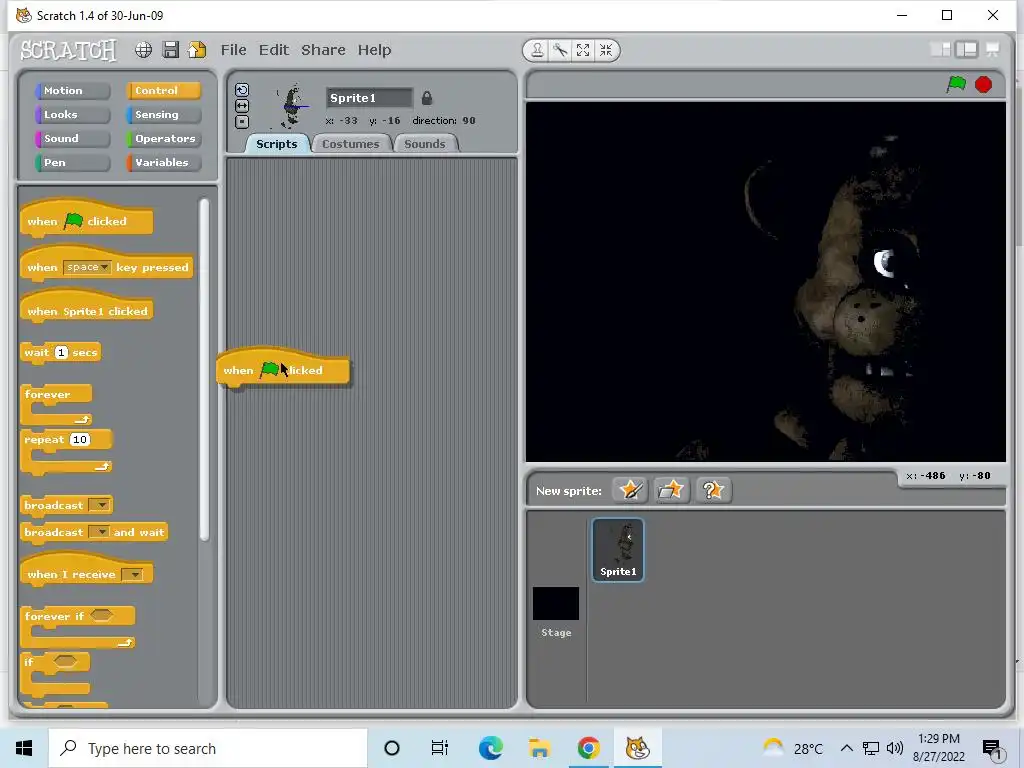The width and height of the screenshot is (1024, 768).
Task: Click green flag to start scripts
Action: [956, 84]
